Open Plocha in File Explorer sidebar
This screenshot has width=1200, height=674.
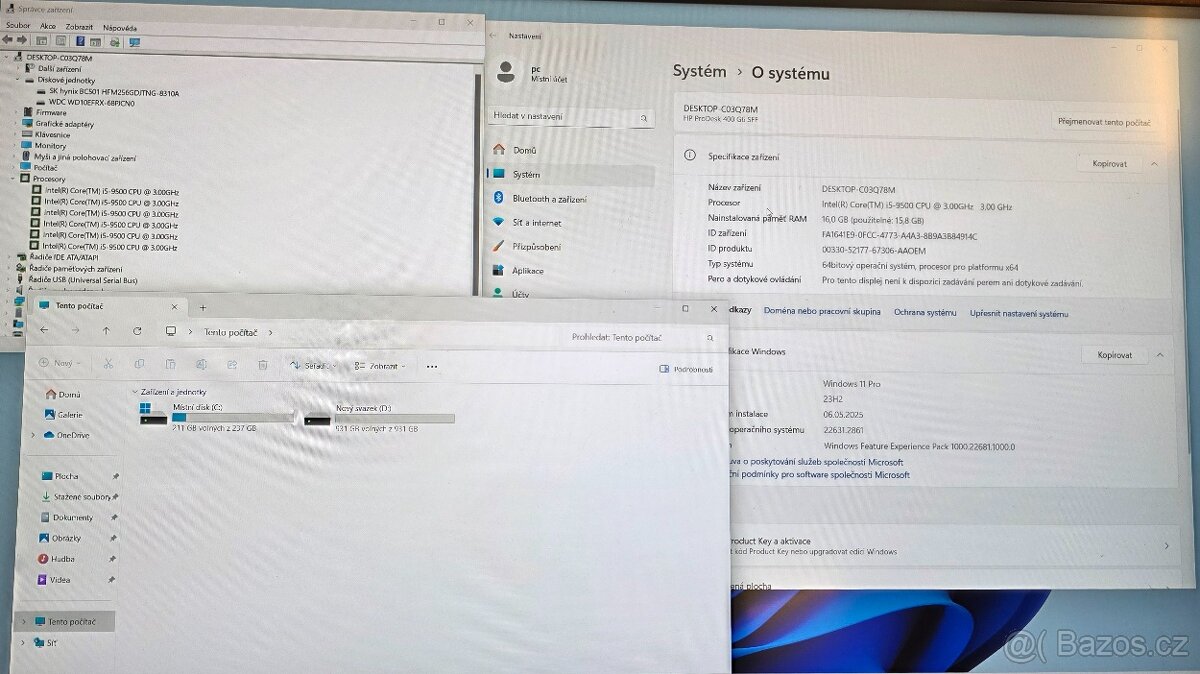59,476
